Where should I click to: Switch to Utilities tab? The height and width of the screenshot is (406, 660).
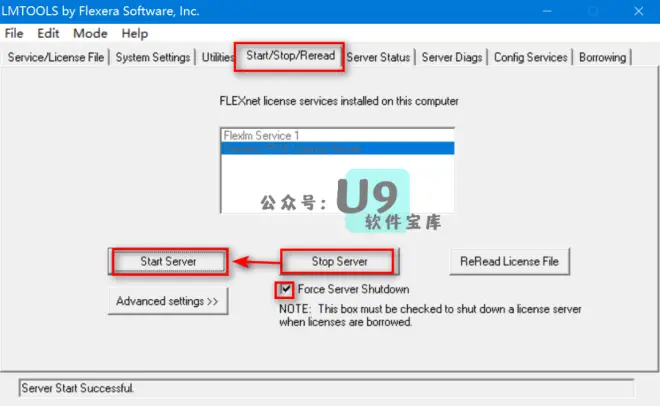216,57
